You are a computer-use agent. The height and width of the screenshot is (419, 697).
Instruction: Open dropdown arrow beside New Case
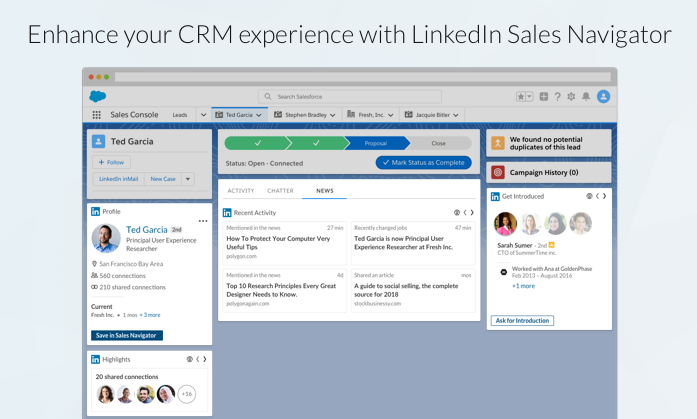187,179
